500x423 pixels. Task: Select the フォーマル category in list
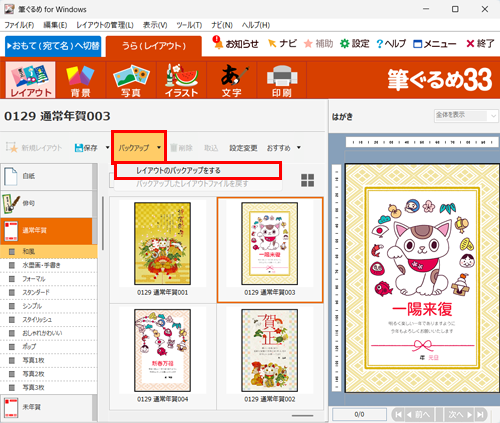[x=34, y=279]
